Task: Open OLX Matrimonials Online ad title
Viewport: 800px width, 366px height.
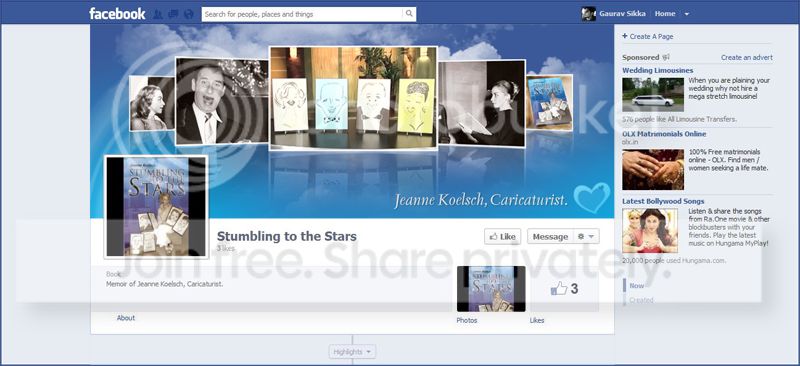Action: [x=664, y=134]
